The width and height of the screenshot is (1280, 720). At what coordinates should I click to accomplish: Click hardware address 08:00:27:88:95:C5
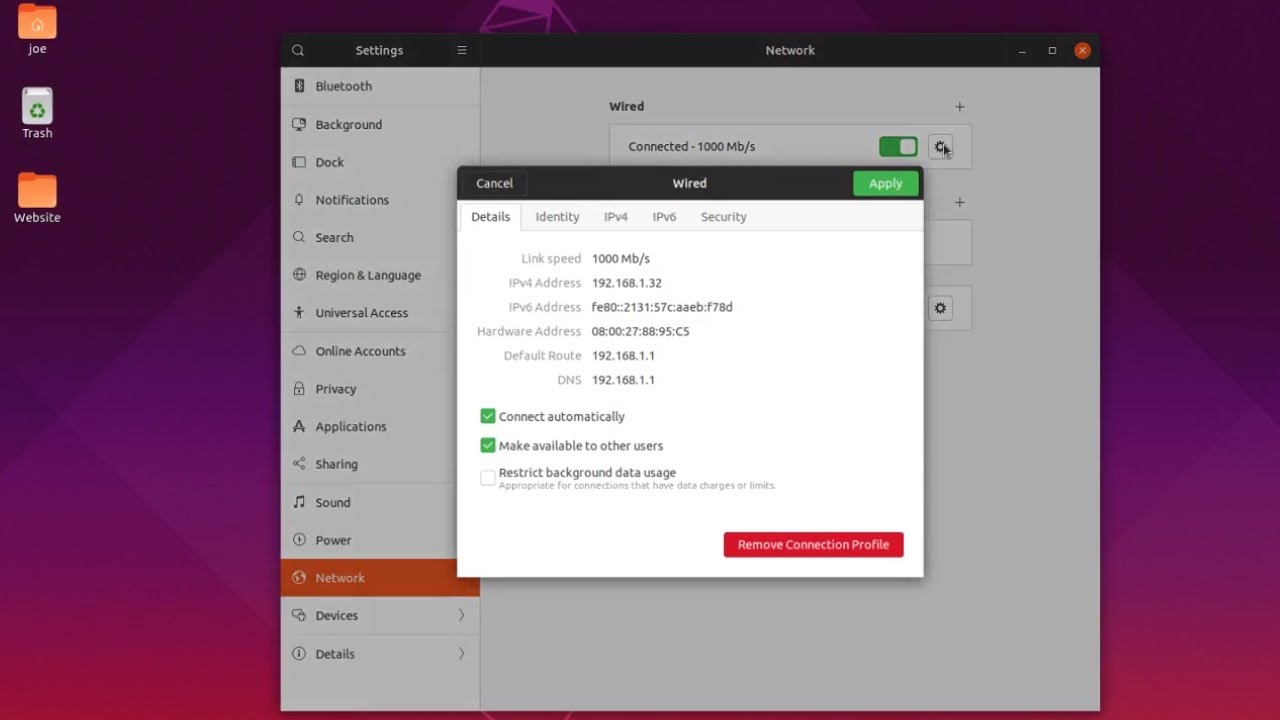point(641,331)
